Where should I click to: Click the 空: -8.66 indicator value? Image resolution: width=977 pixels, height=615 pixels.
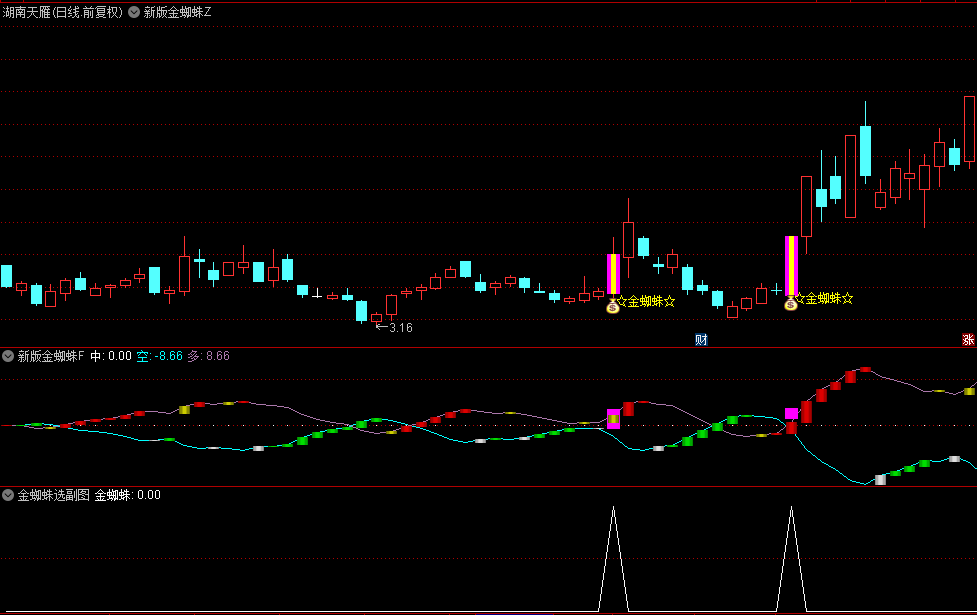tap(160, 356)
